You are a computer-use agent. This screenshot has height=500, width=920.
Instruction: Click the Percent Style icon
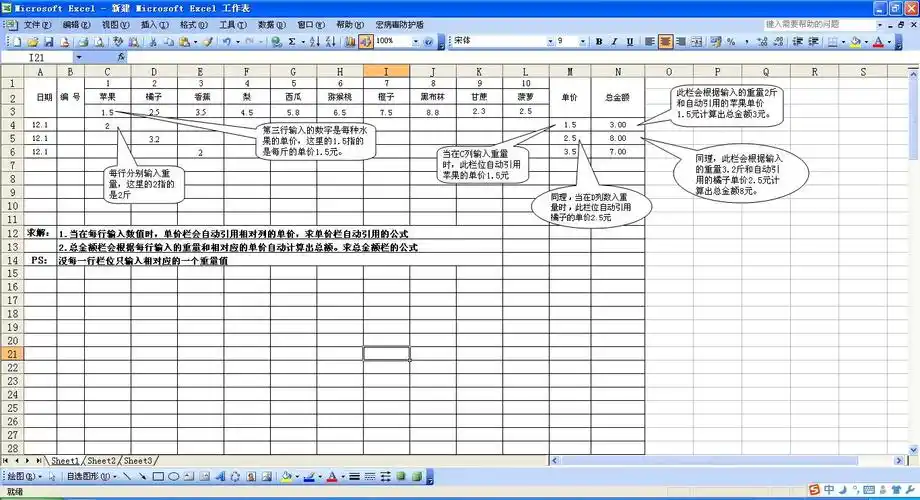731,42
